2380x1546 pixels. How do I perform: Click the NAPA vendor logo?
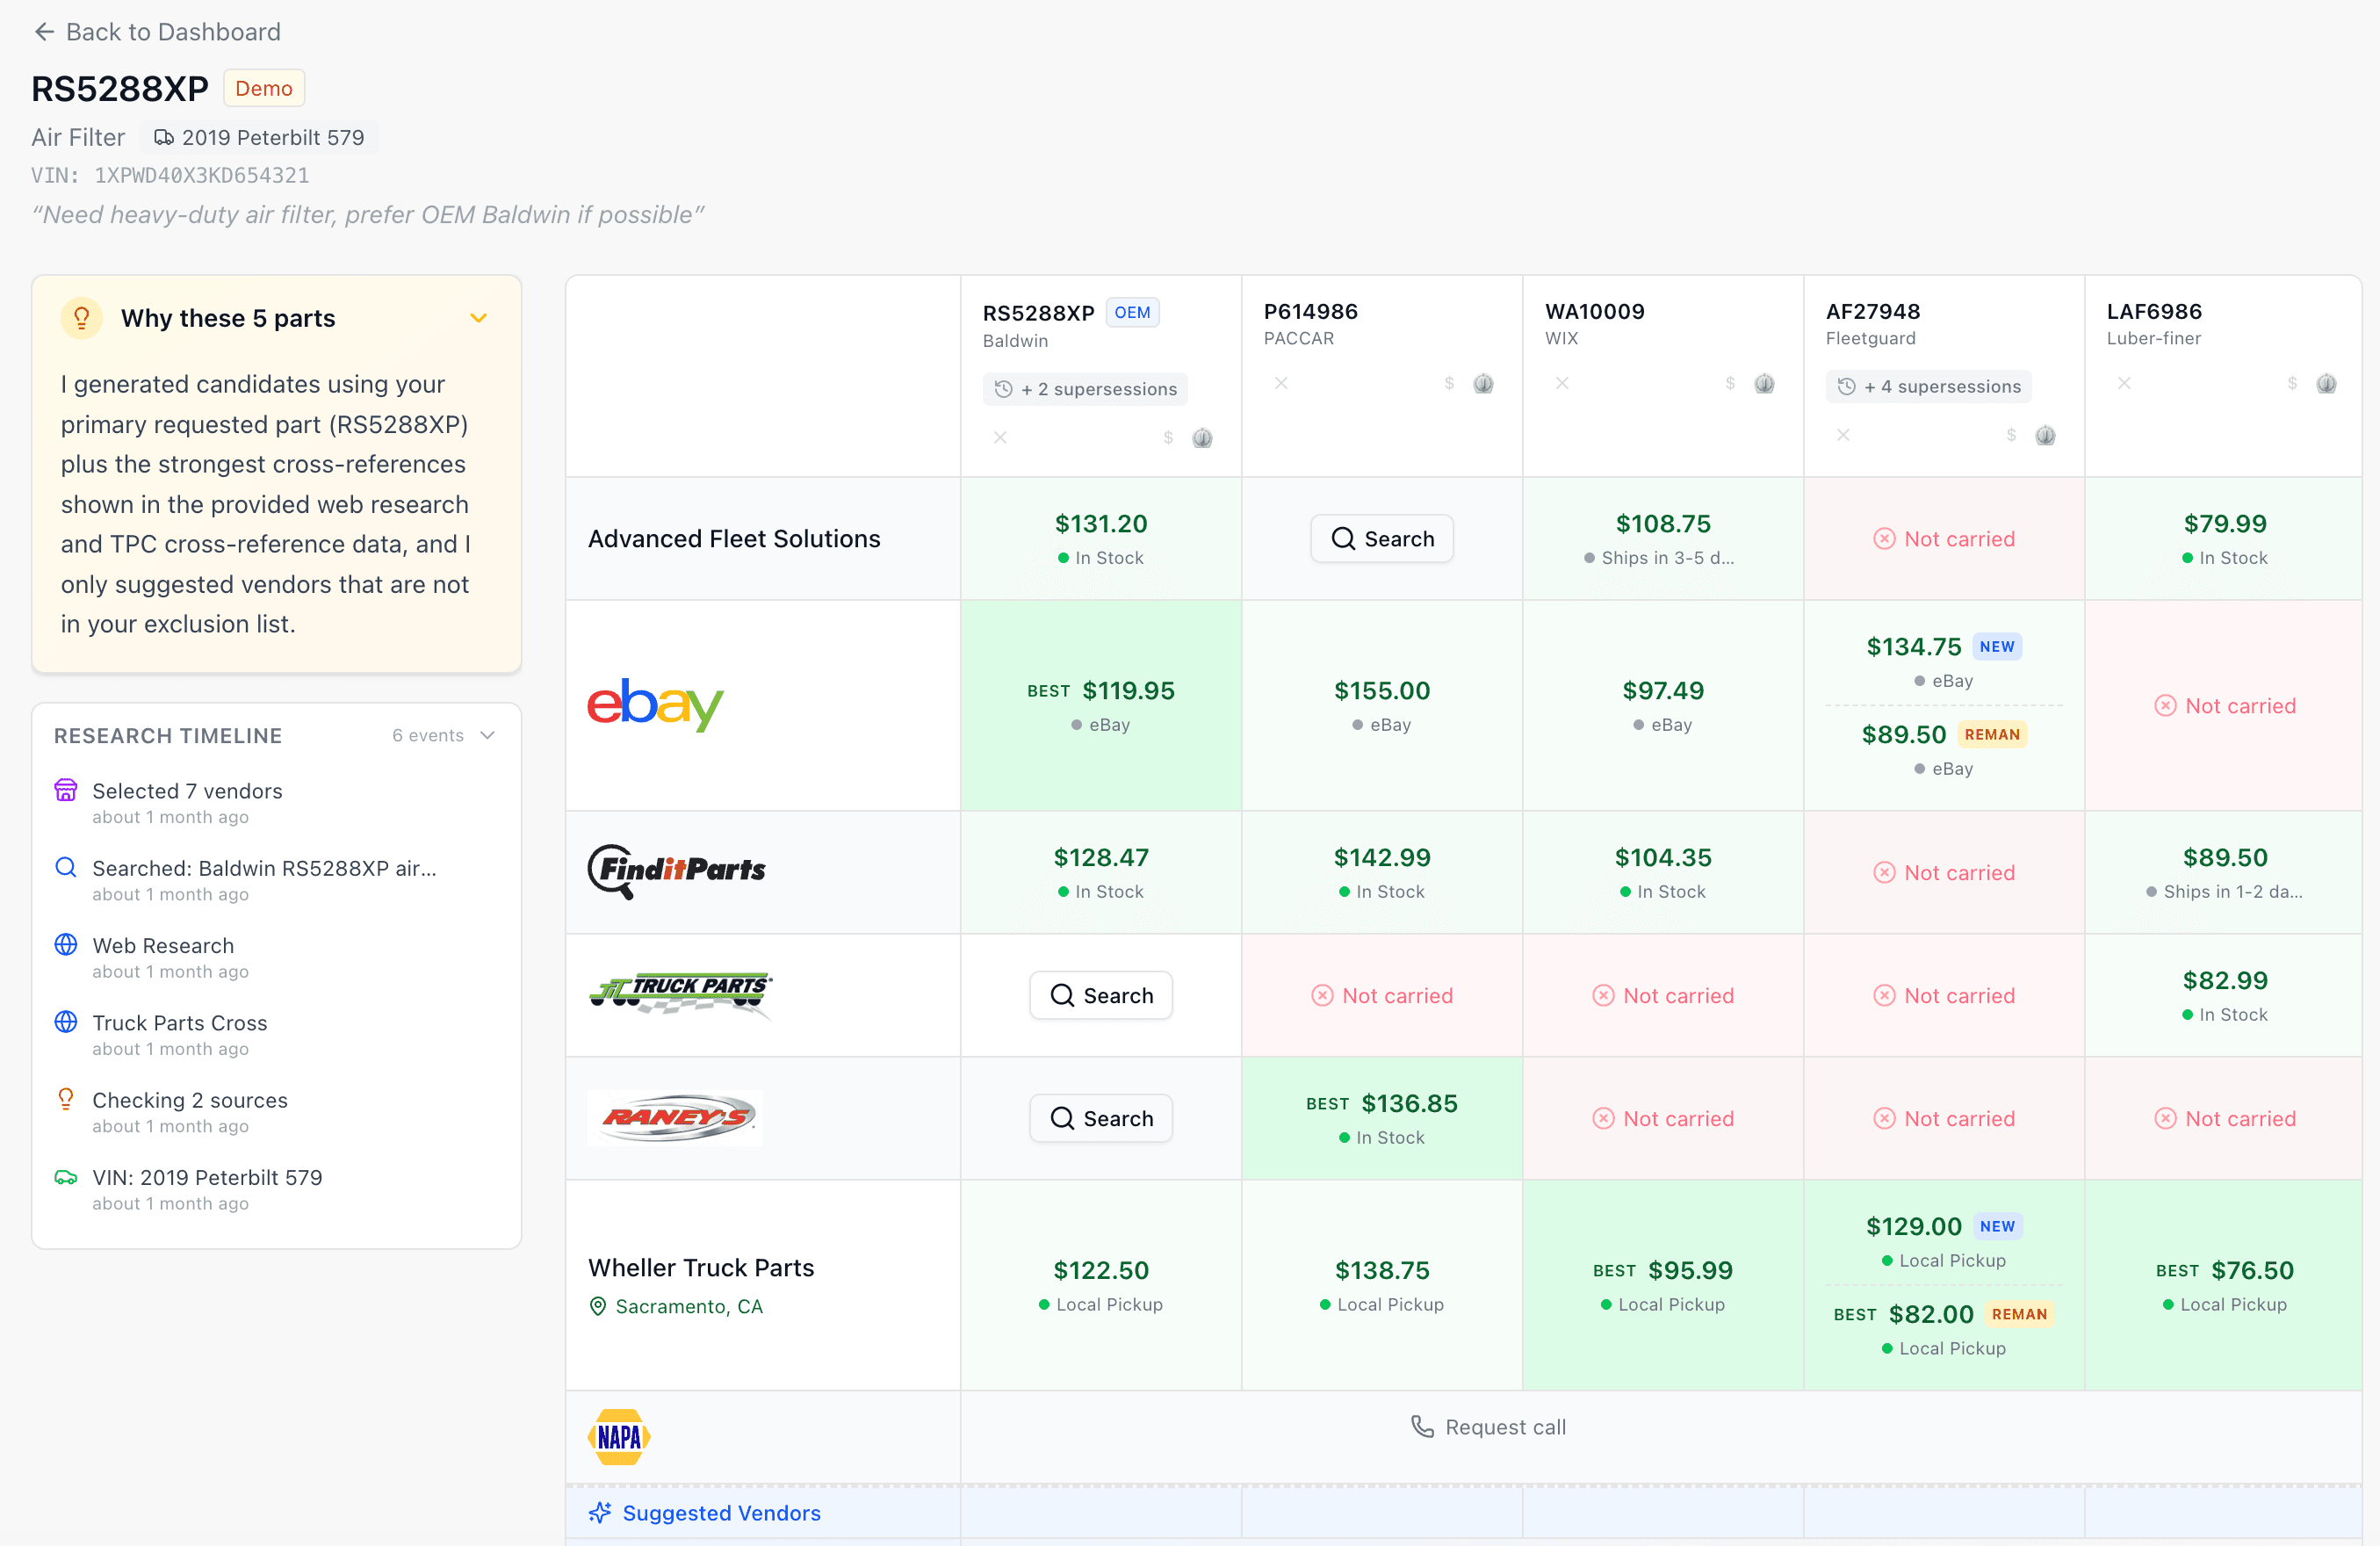tap(619, 1436)
